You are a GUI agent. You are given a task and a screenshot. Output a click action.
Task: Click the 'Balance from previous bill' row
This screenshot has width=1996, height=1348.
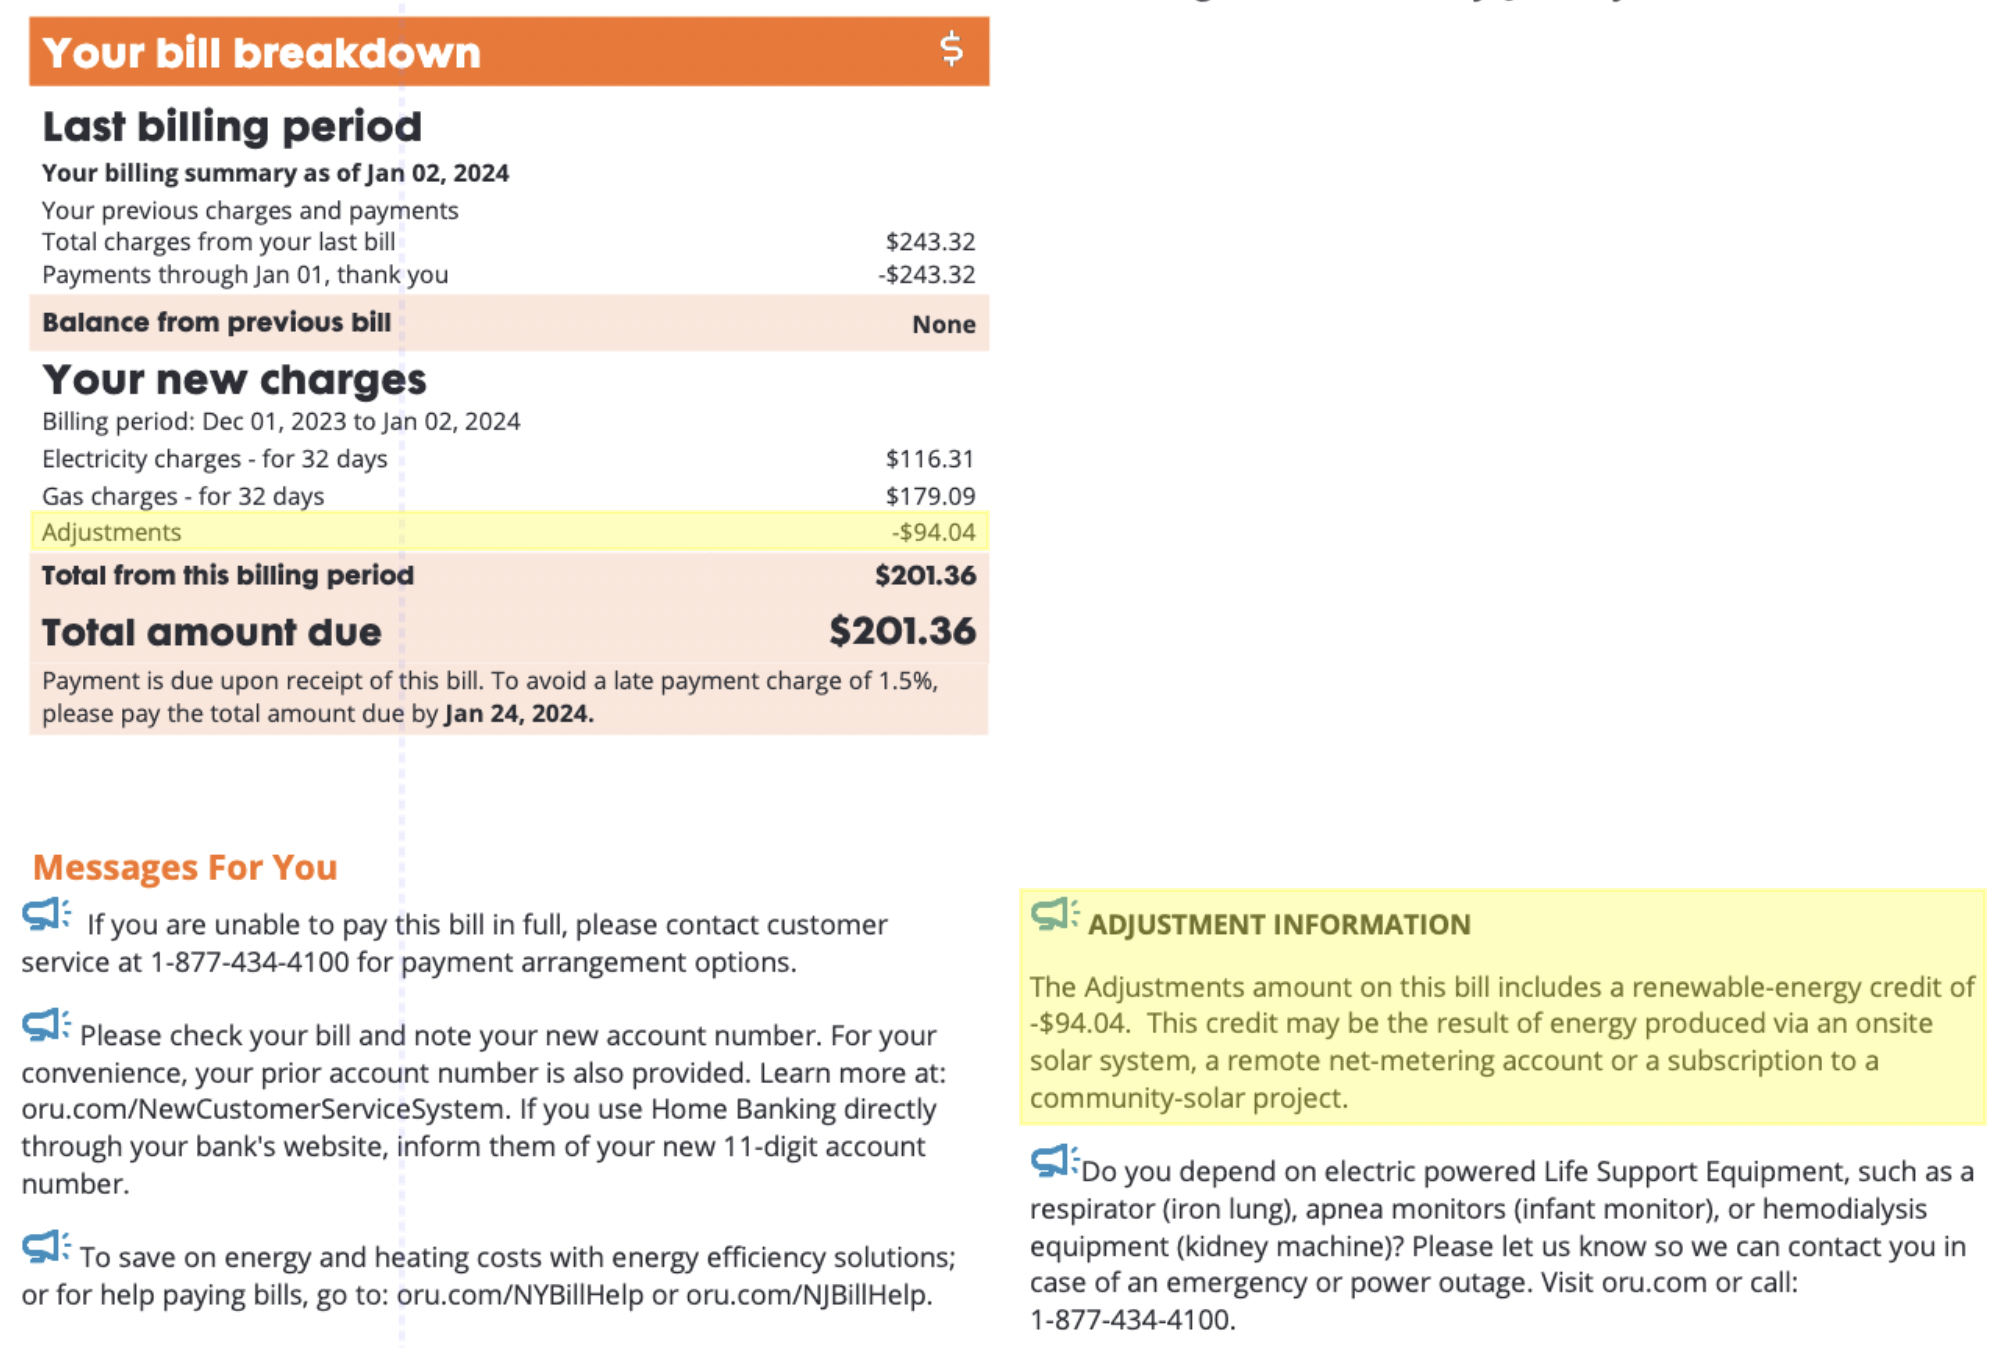click(x=509, y=323)
